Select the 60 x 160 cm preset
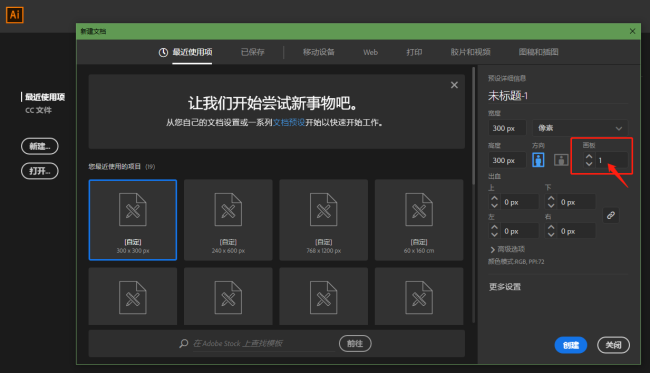650x373 pixels. click(x=419, y=220)
